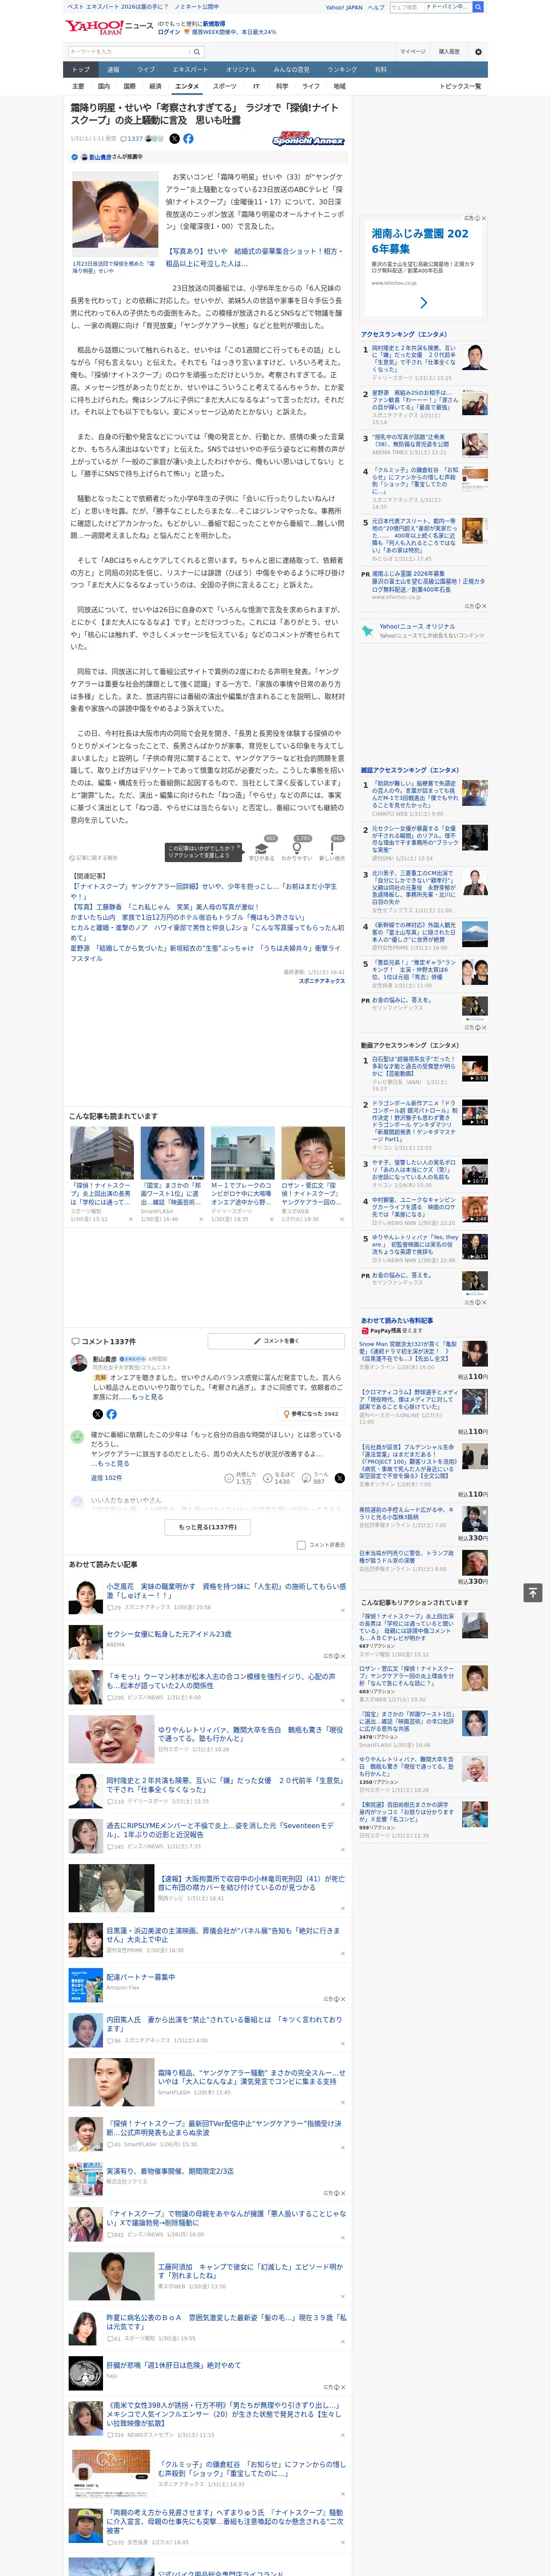Open video ranking item with 0:59 thumbnail
The height and width of the screenshot is (2576, 551).
[475, 1069]
